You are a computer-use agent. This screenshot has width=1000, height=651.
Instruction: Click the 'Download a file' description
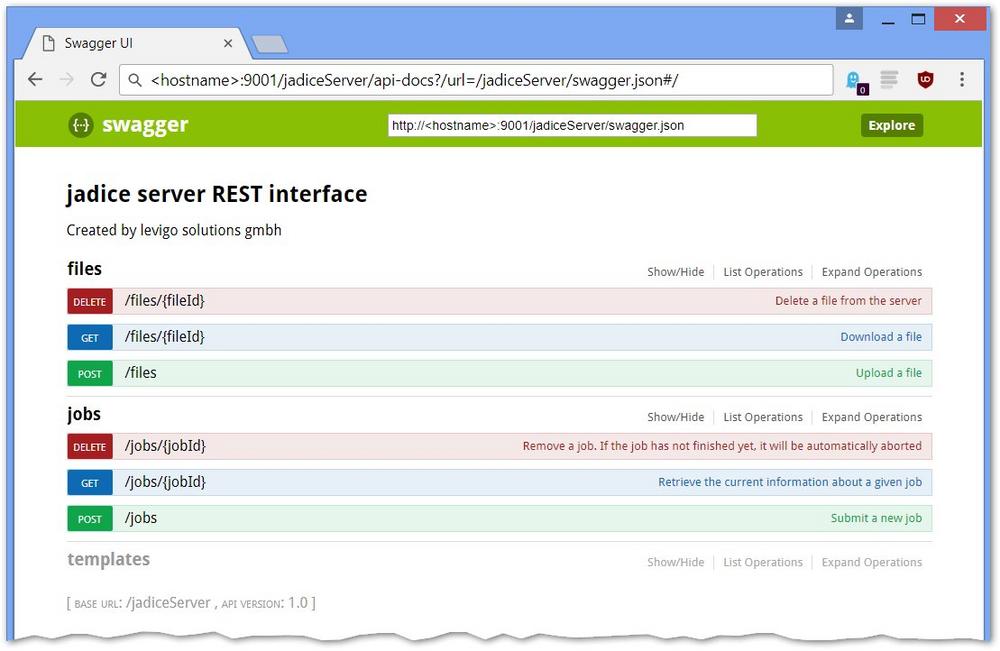point(881,337)
